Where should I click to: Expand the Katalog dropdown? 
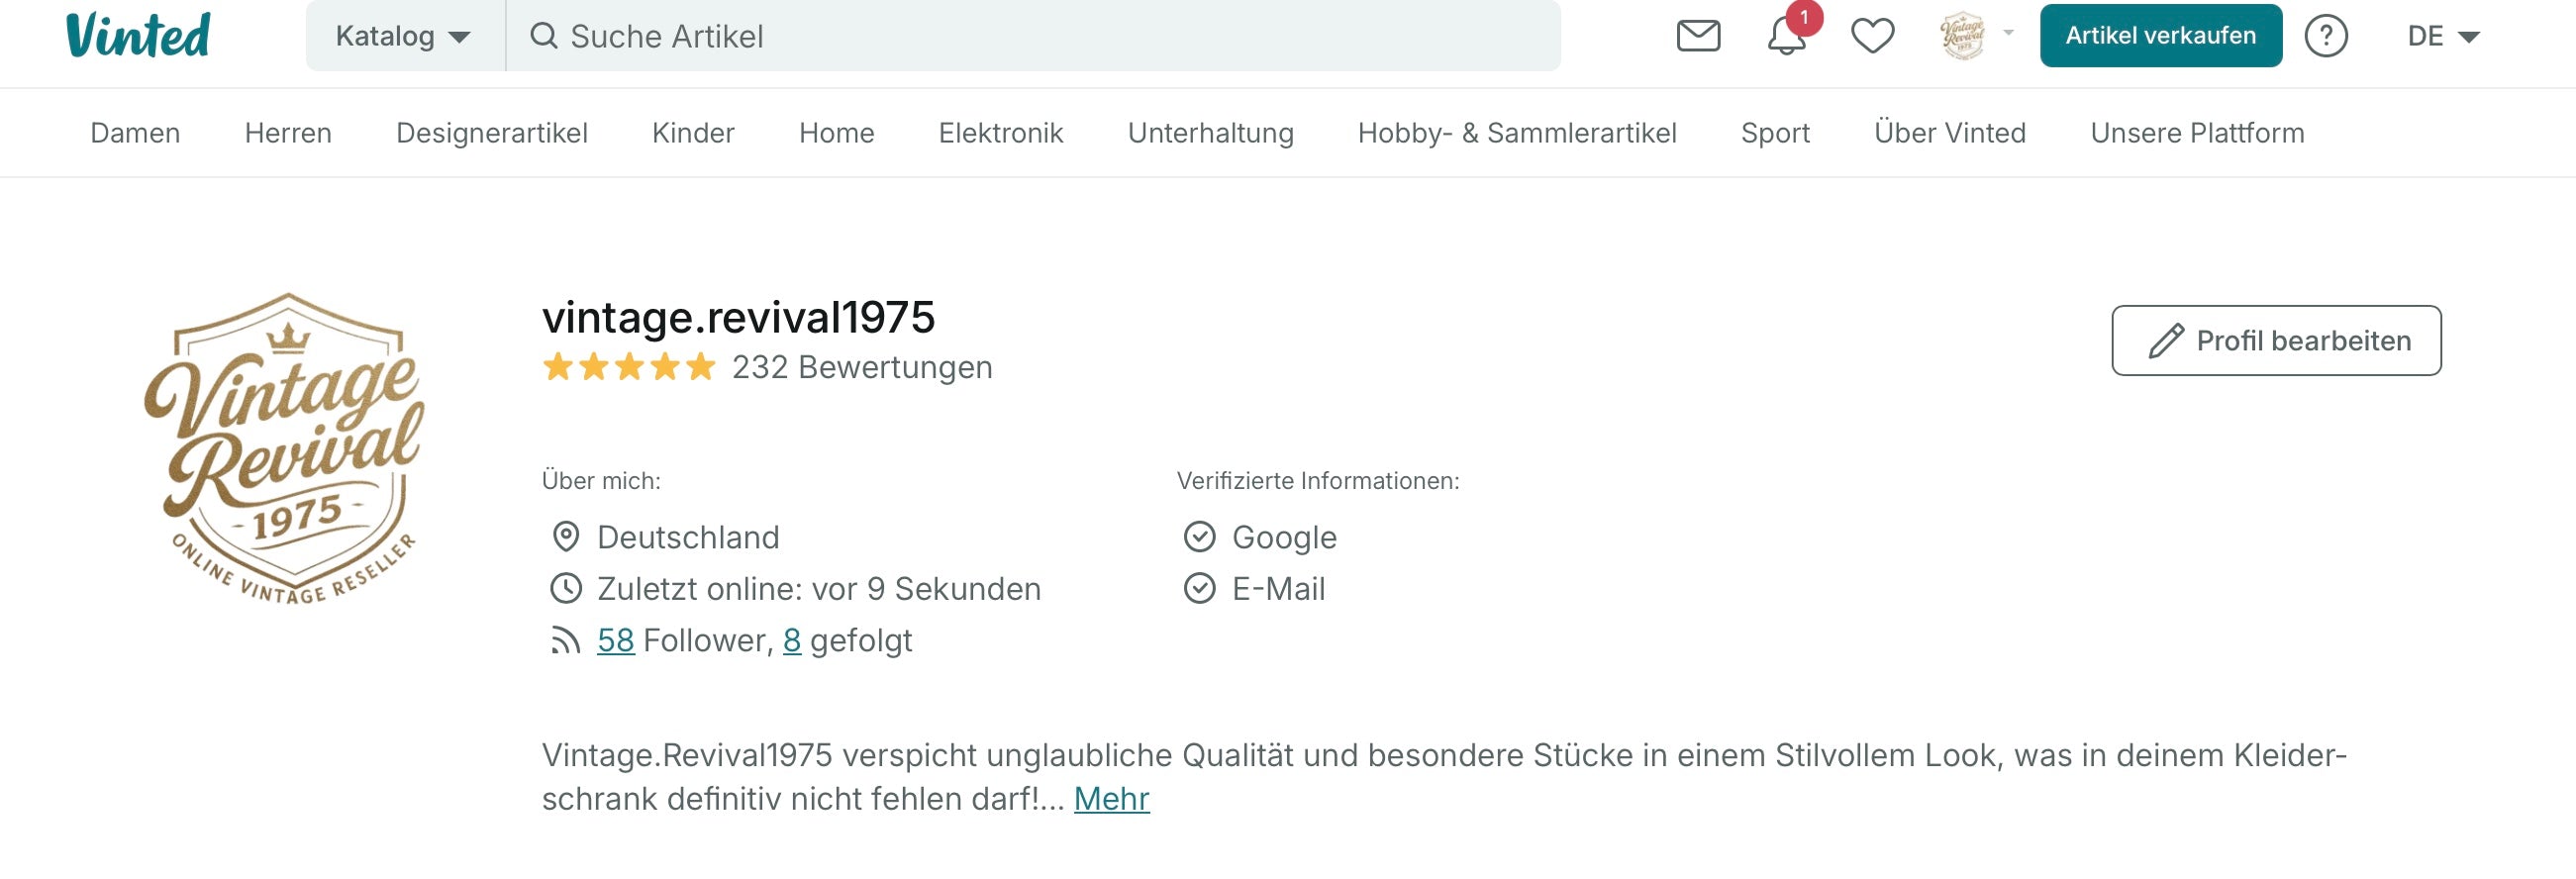tap(404, 37)
